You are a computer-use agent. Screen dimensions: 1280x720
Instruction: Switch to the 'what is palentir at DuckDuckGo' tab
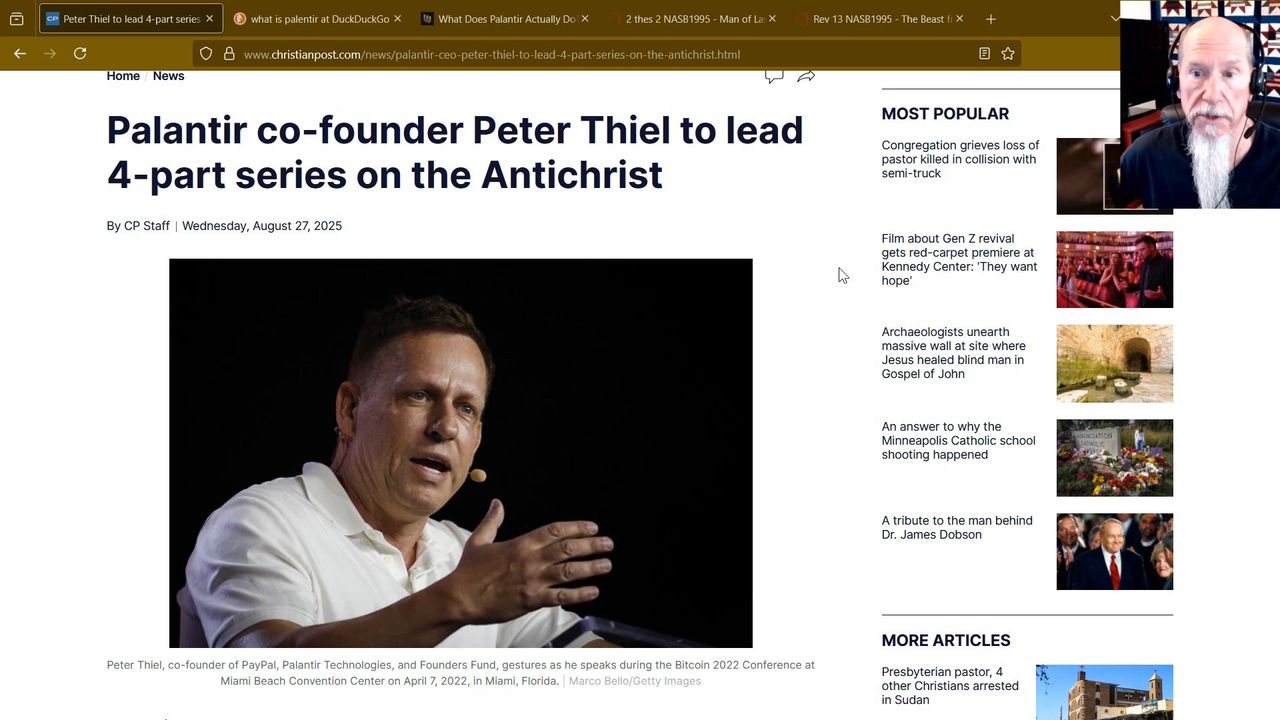pos(318,19)
